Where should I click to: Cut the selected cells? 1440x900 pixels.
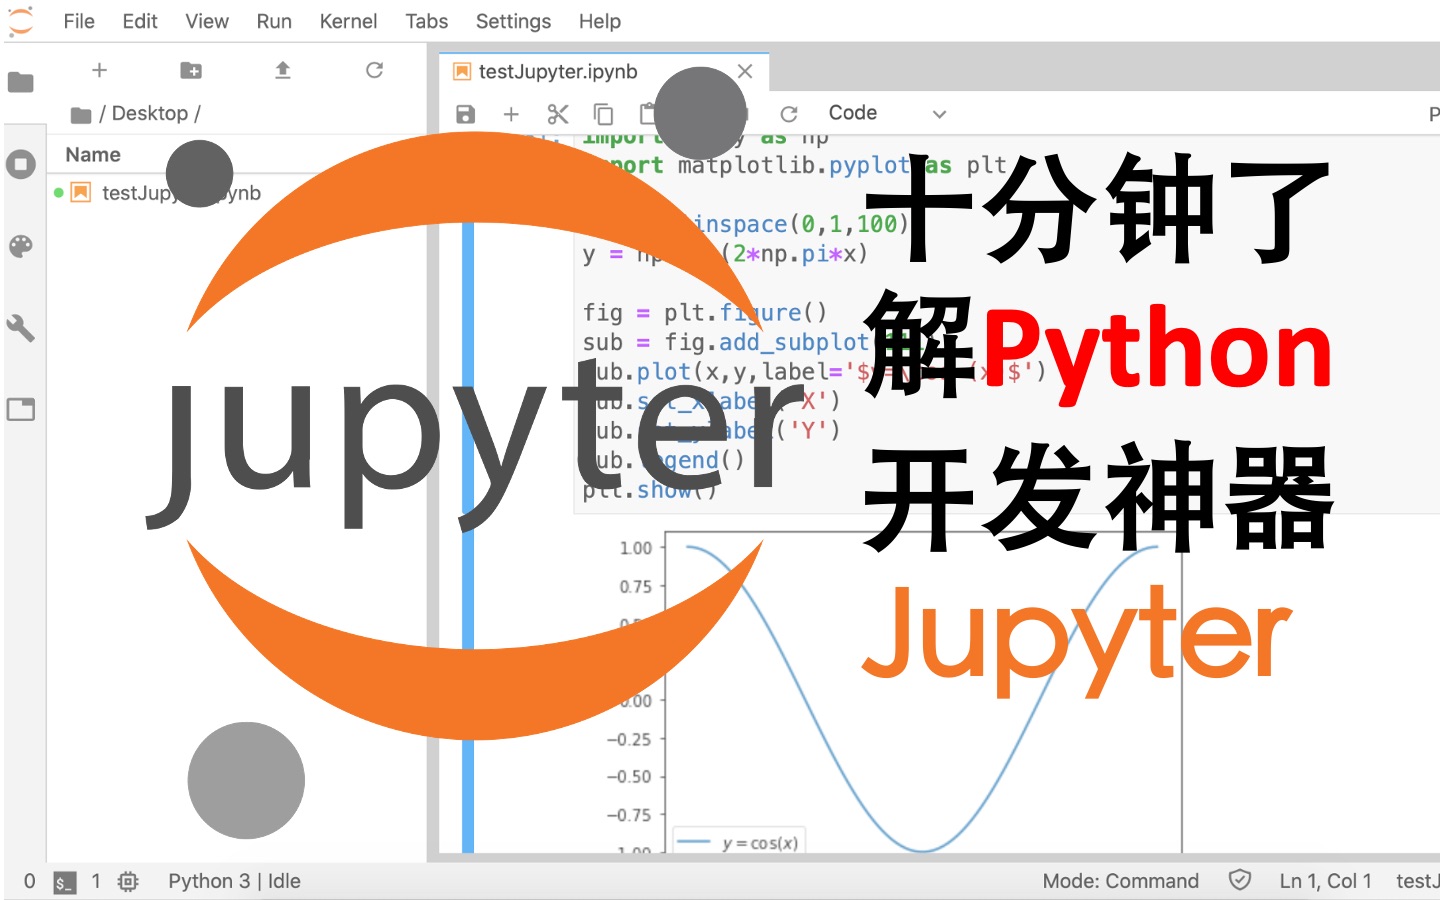pyautogui.click(x=558, y=114)
